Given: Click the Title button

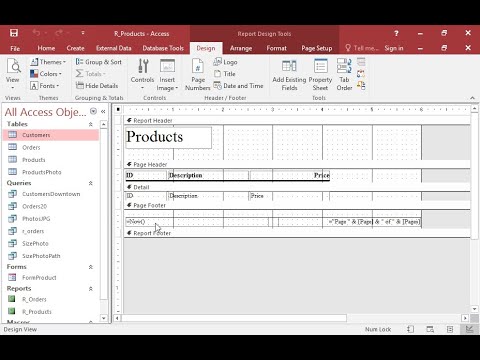Looking at the screenshot, I should (x=225, y=74).
